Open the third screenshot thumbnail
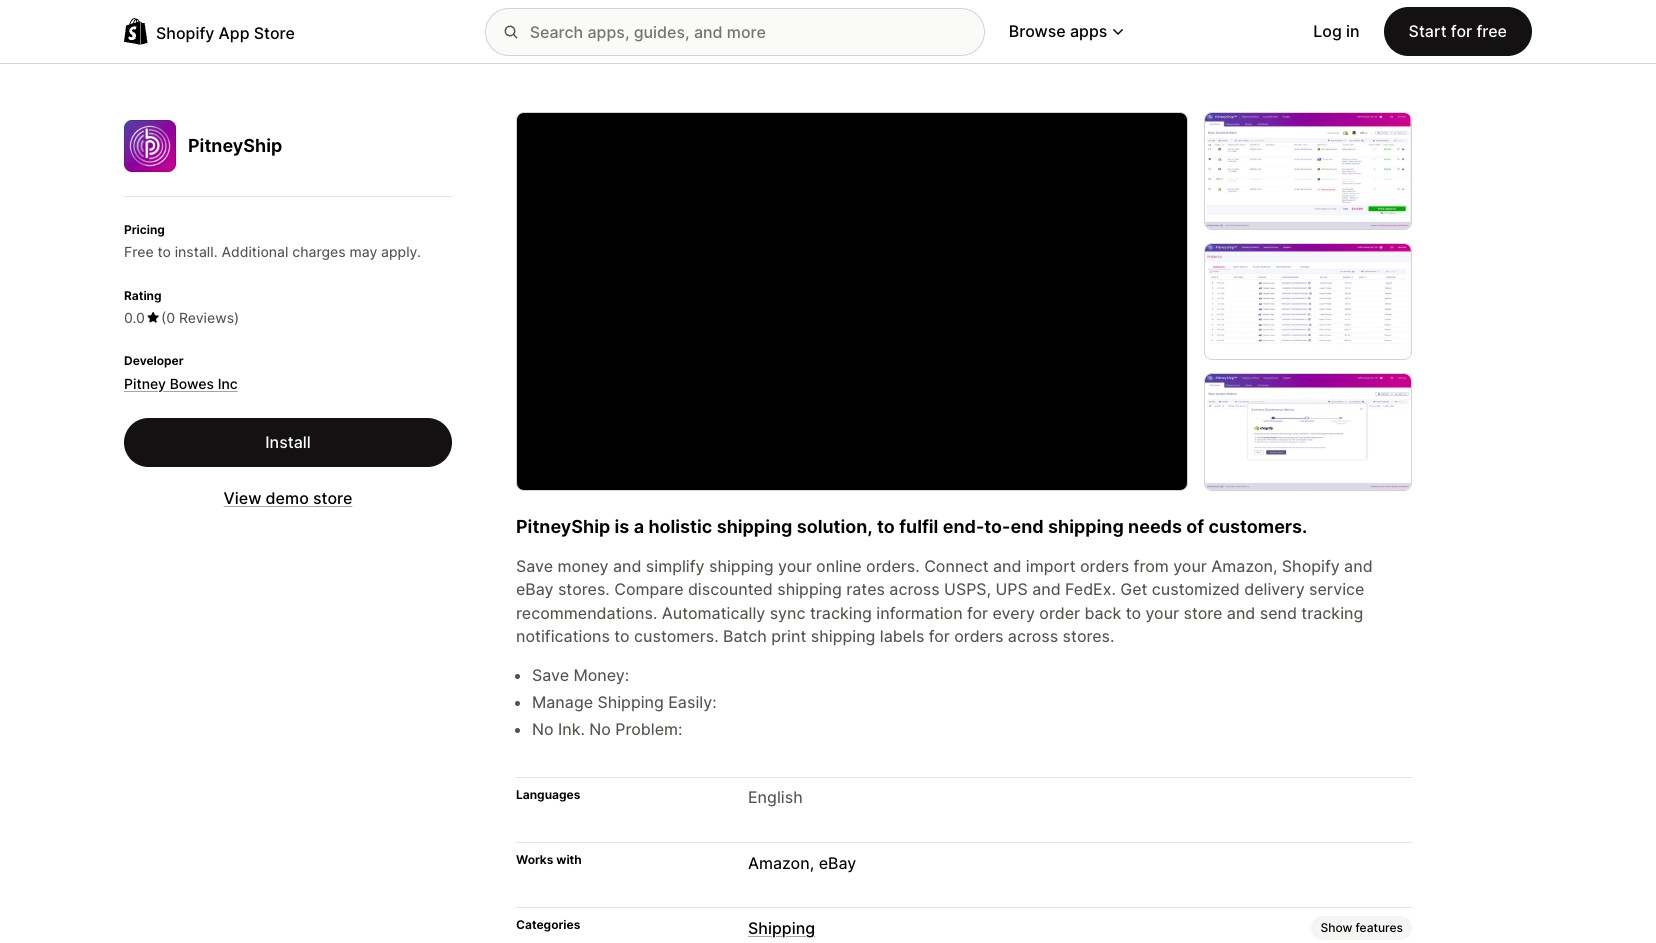 [1308, 432]
